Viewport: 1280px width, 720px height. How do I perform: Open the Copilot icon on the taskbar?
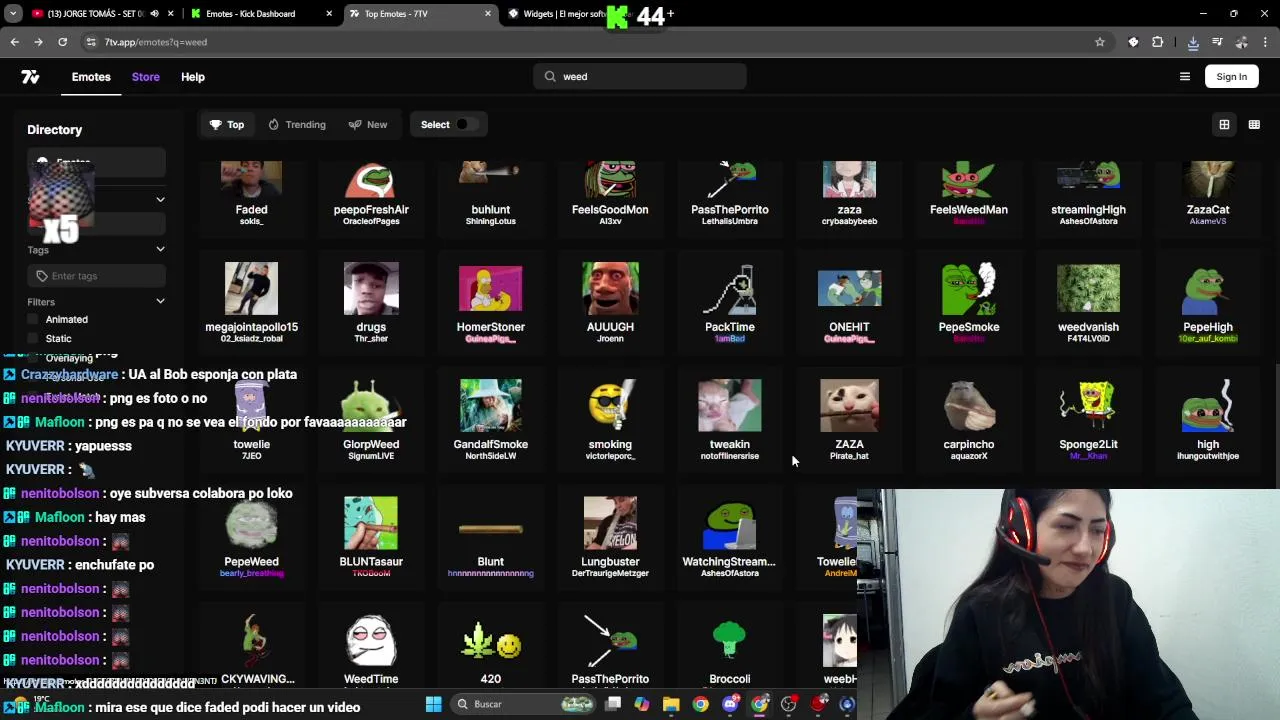[642, 704]
